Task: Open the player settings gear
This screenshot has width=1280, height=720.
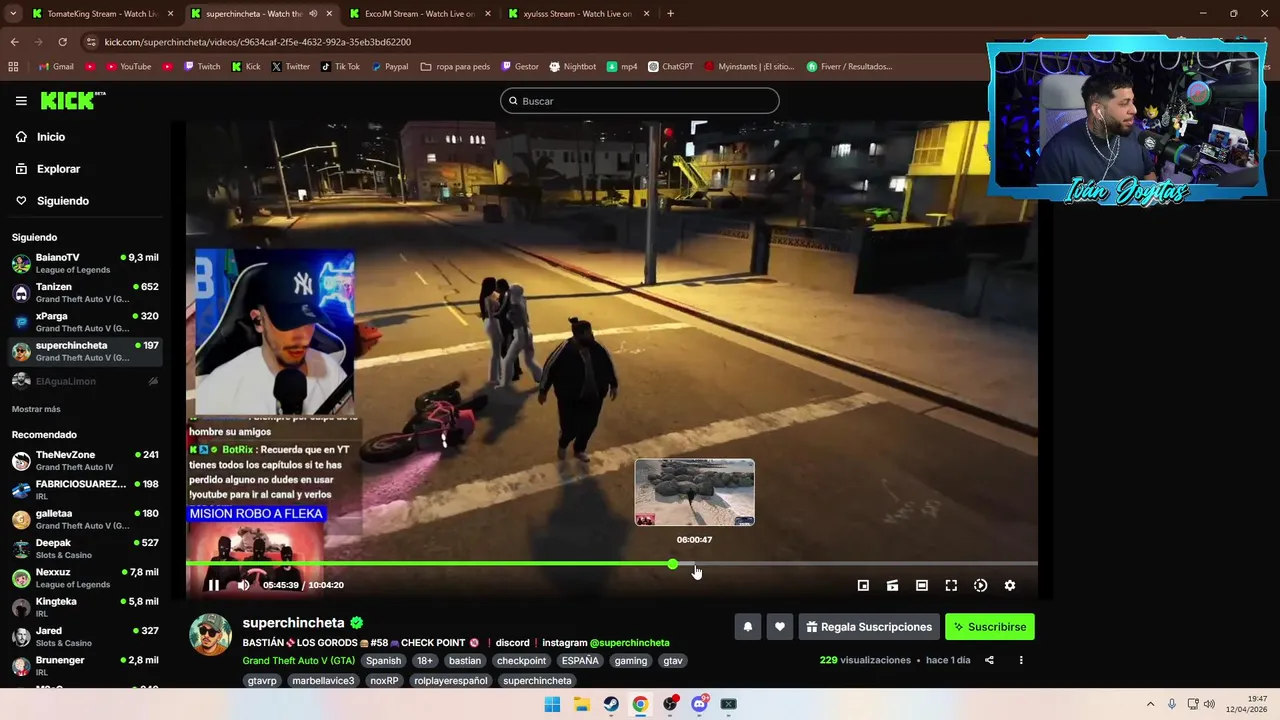Action: pyautogui.click(x=1010, y=585)
